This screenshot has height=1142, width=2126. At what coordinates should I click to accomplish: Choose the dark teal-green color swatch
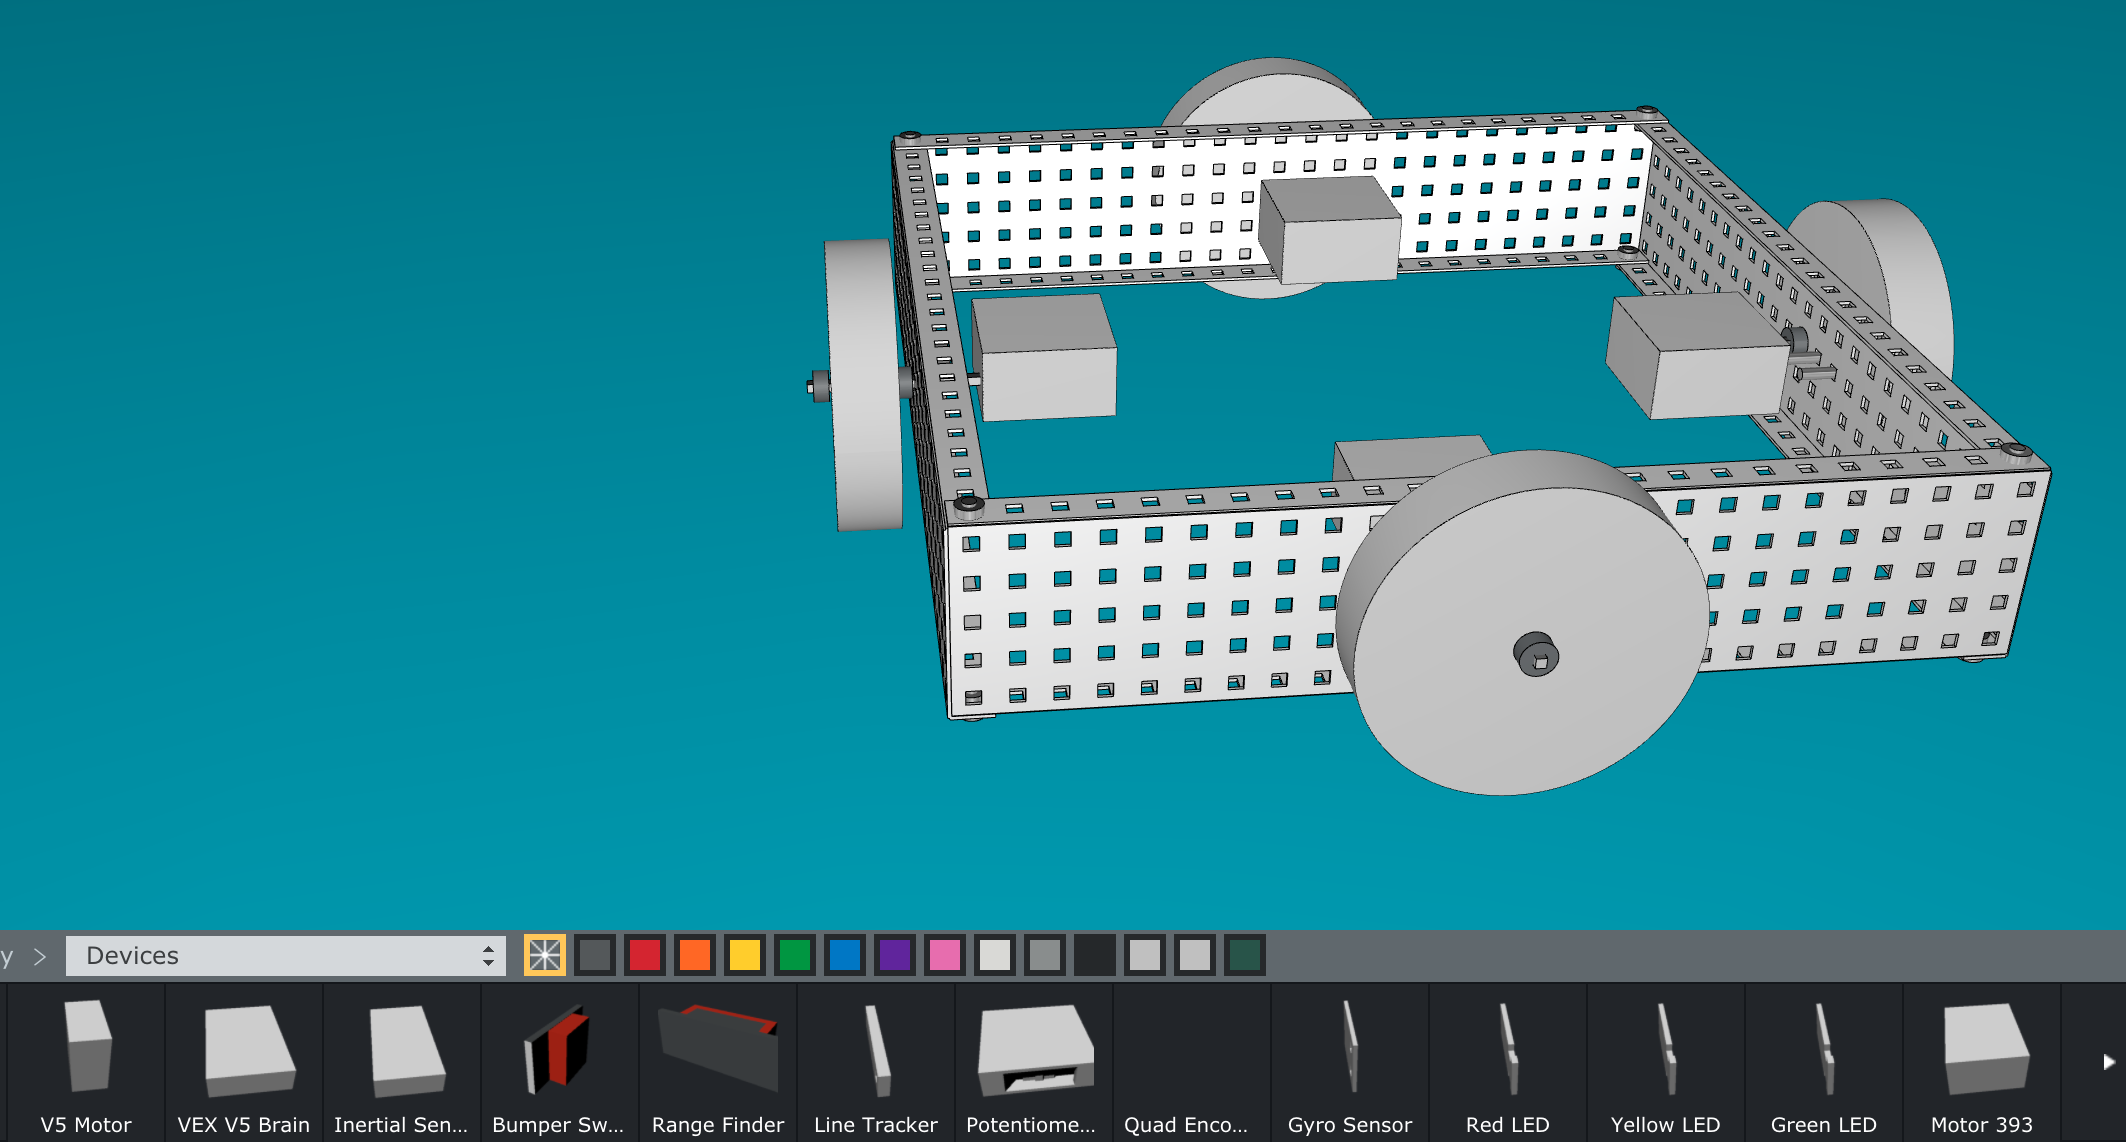tap(1245, 955)
